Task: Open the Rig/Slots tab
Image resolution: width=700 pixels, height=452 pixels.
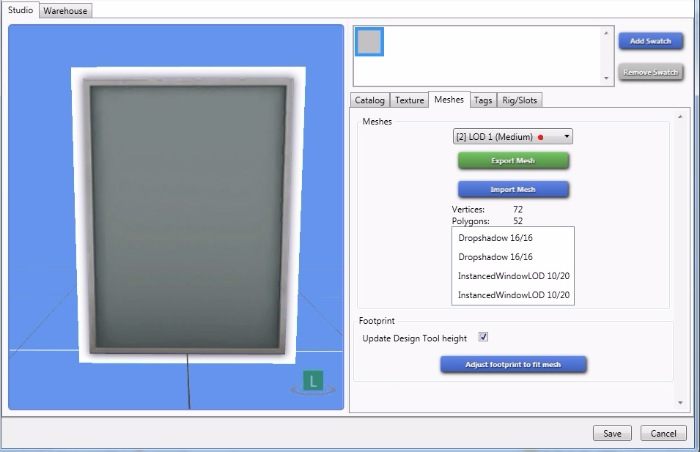Action: point(520,100)
